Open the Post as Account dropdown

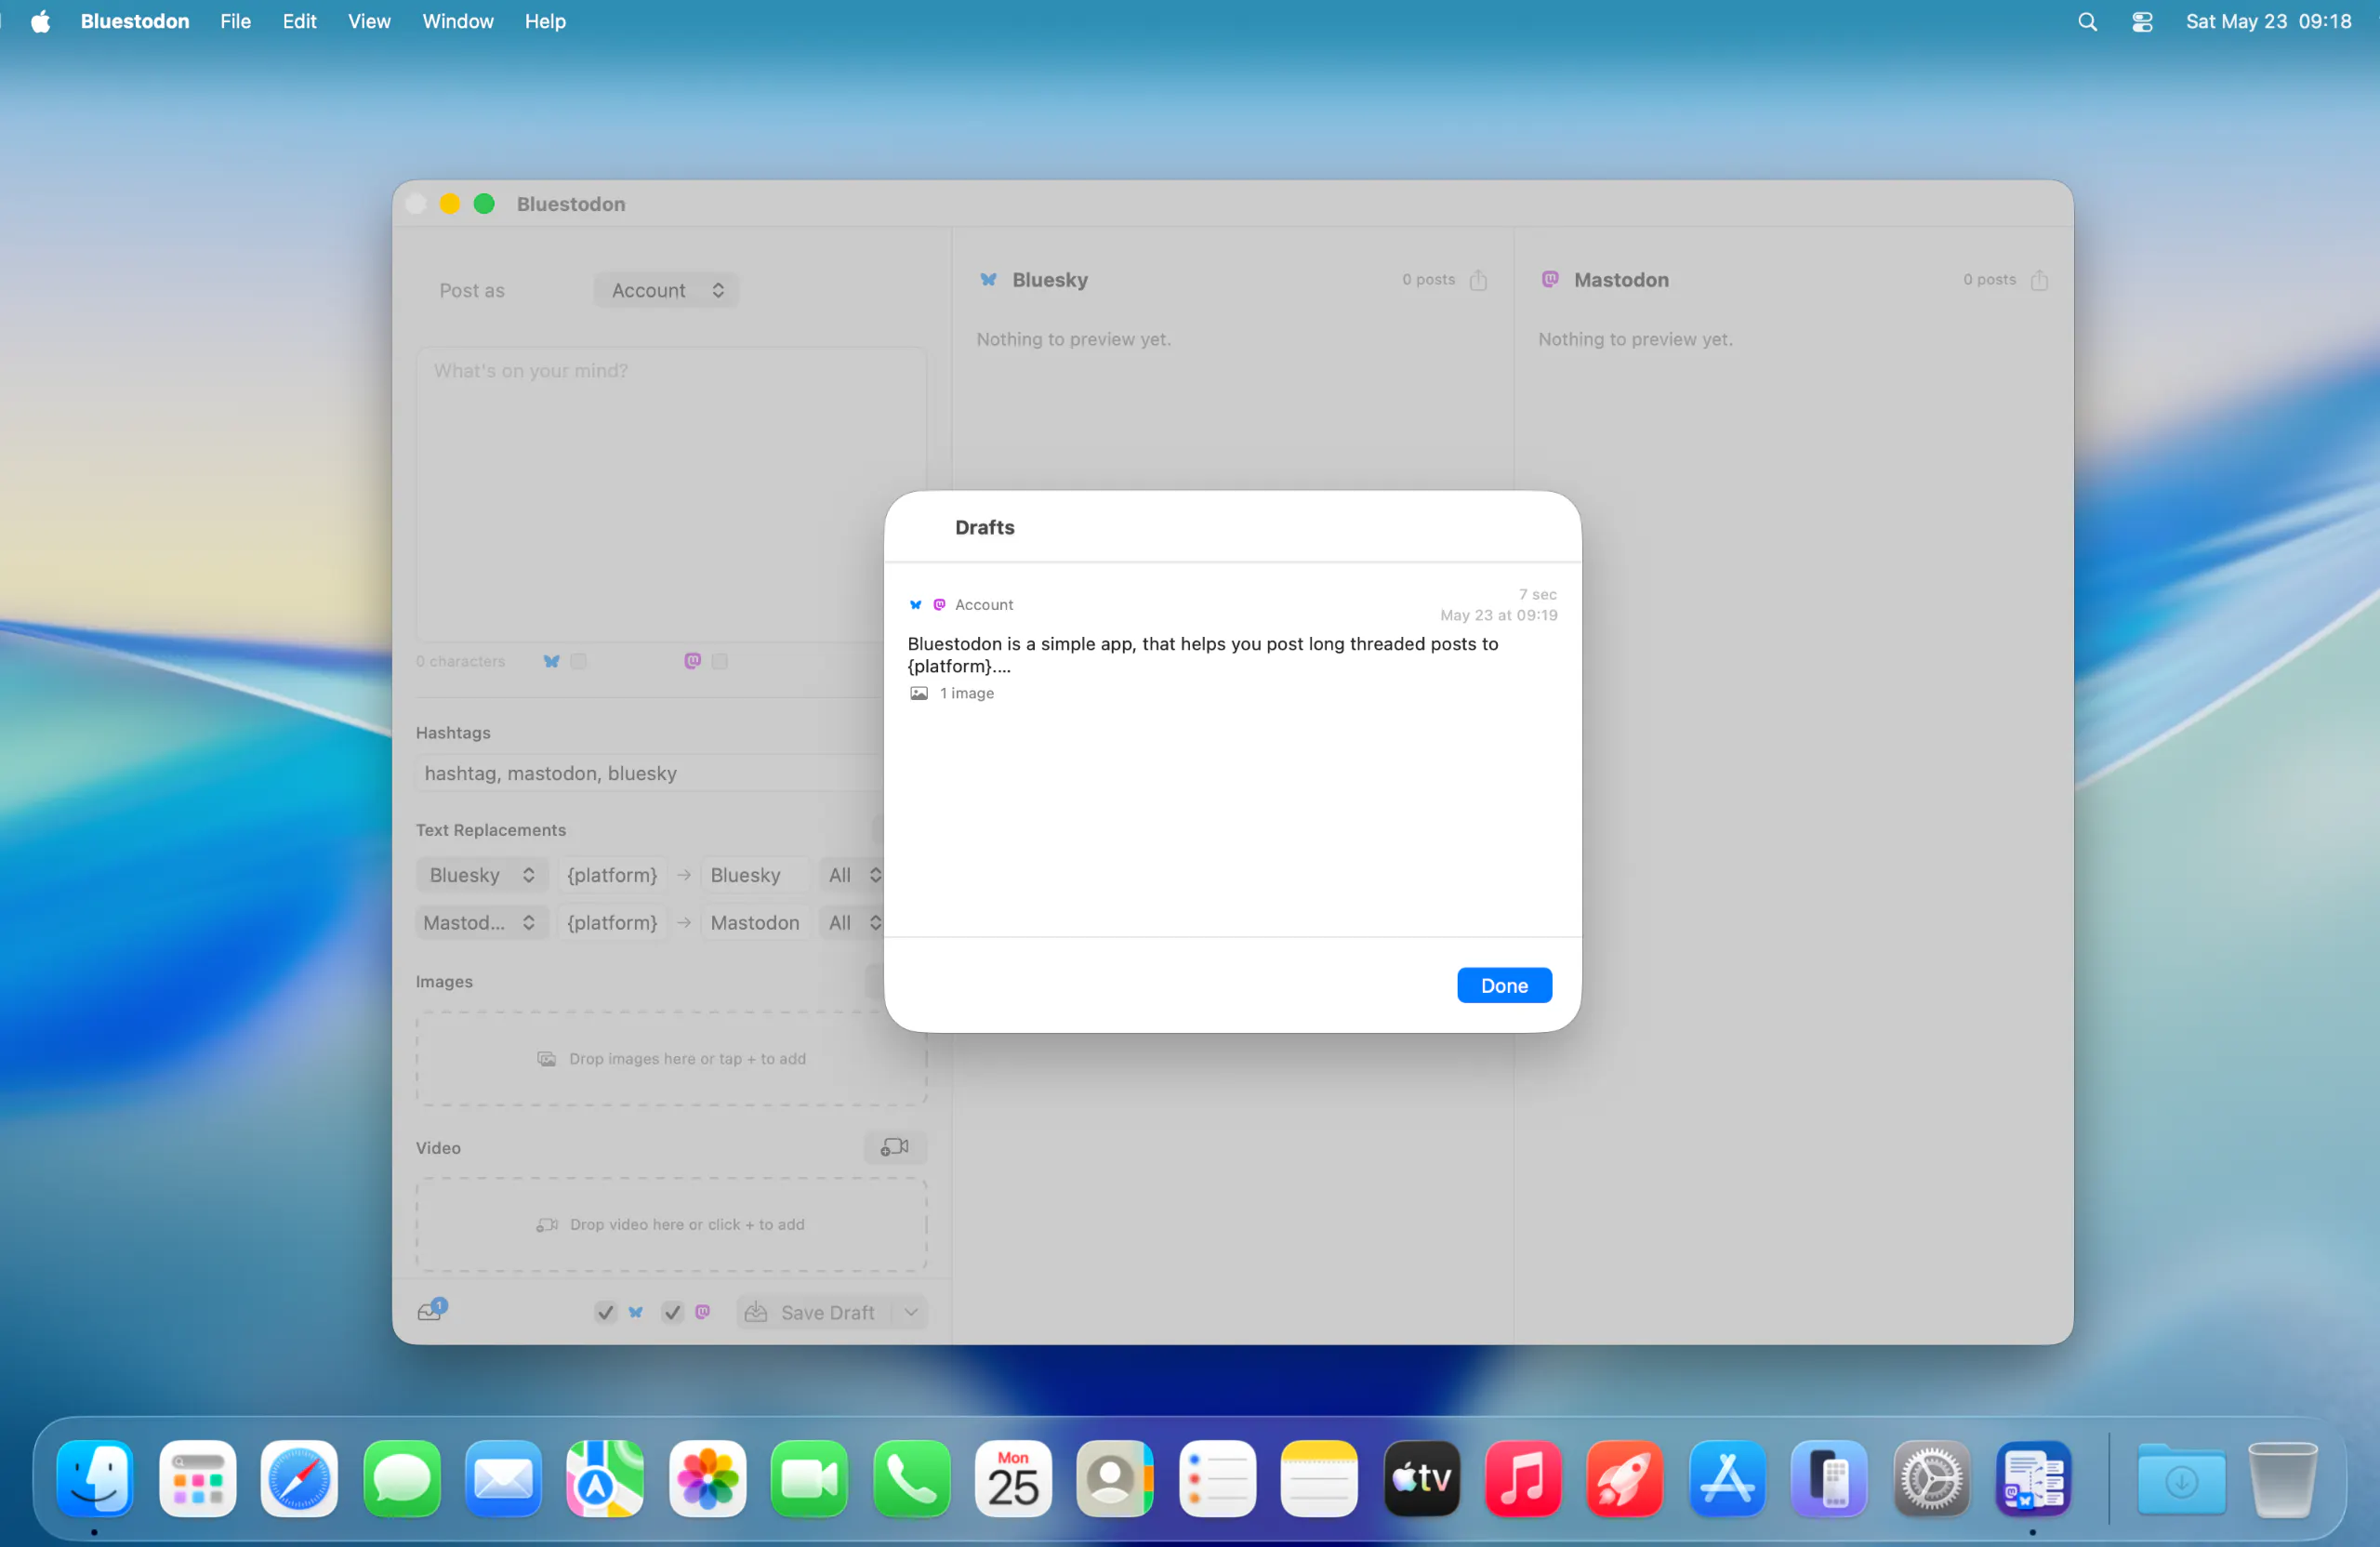[x=666, y=290]
